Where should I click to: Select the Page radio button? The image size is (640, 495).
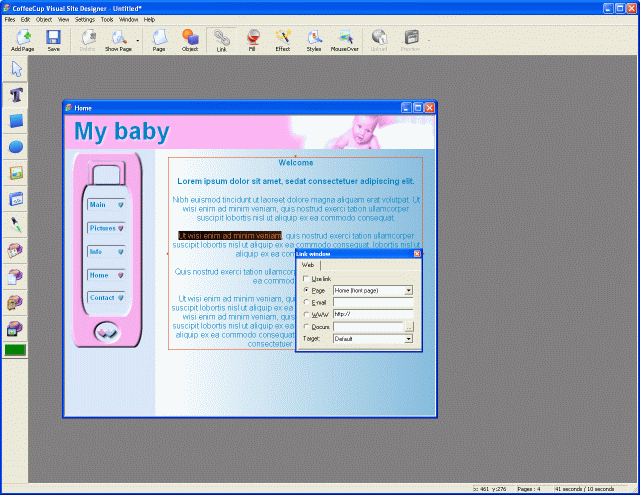(x=306, y=290)
